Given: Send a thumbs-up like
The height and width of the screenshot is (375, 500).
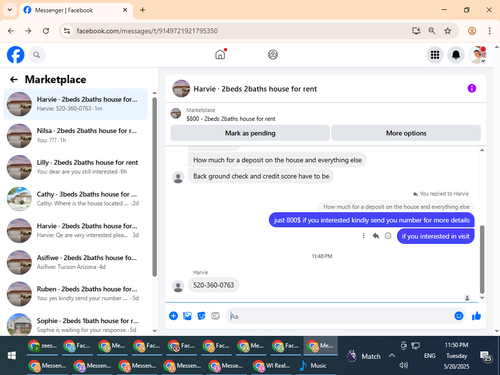Looking at the screenshot, I should pos(476,316).
